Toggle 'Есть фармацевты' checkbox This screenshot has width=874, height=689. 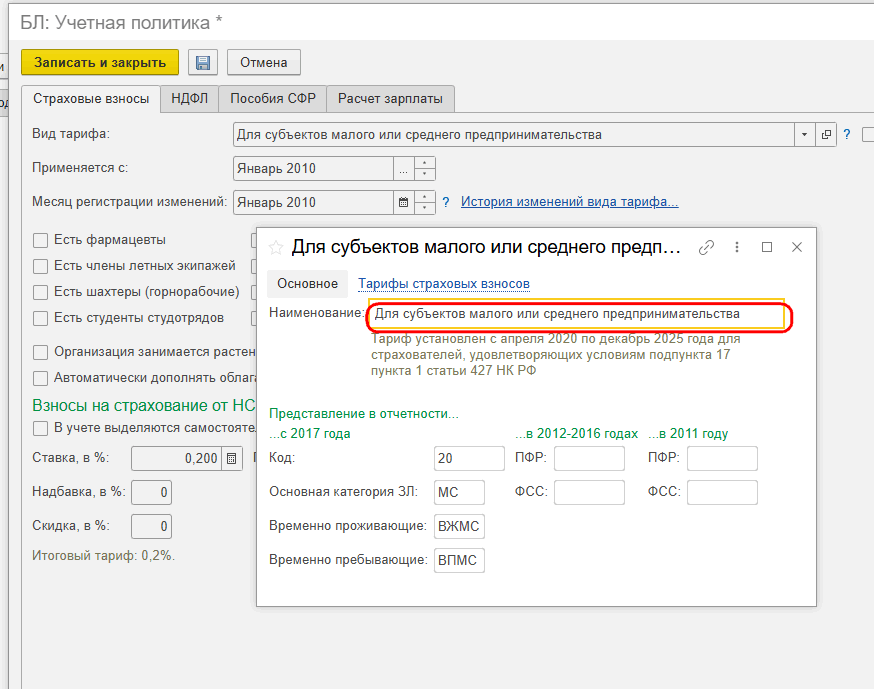[40, 240]
